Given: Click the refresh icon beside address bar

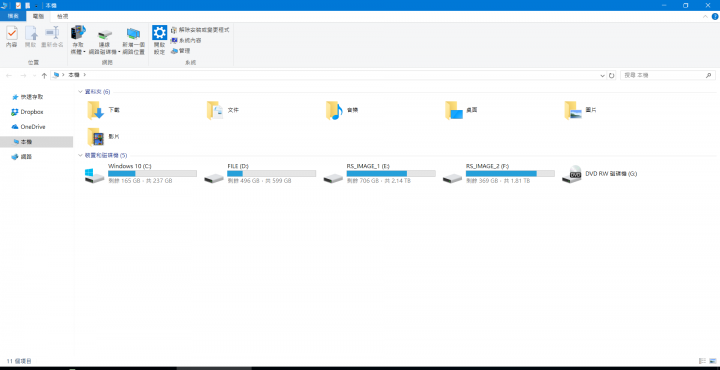Looking at the screenshot, I should point(612,75).
